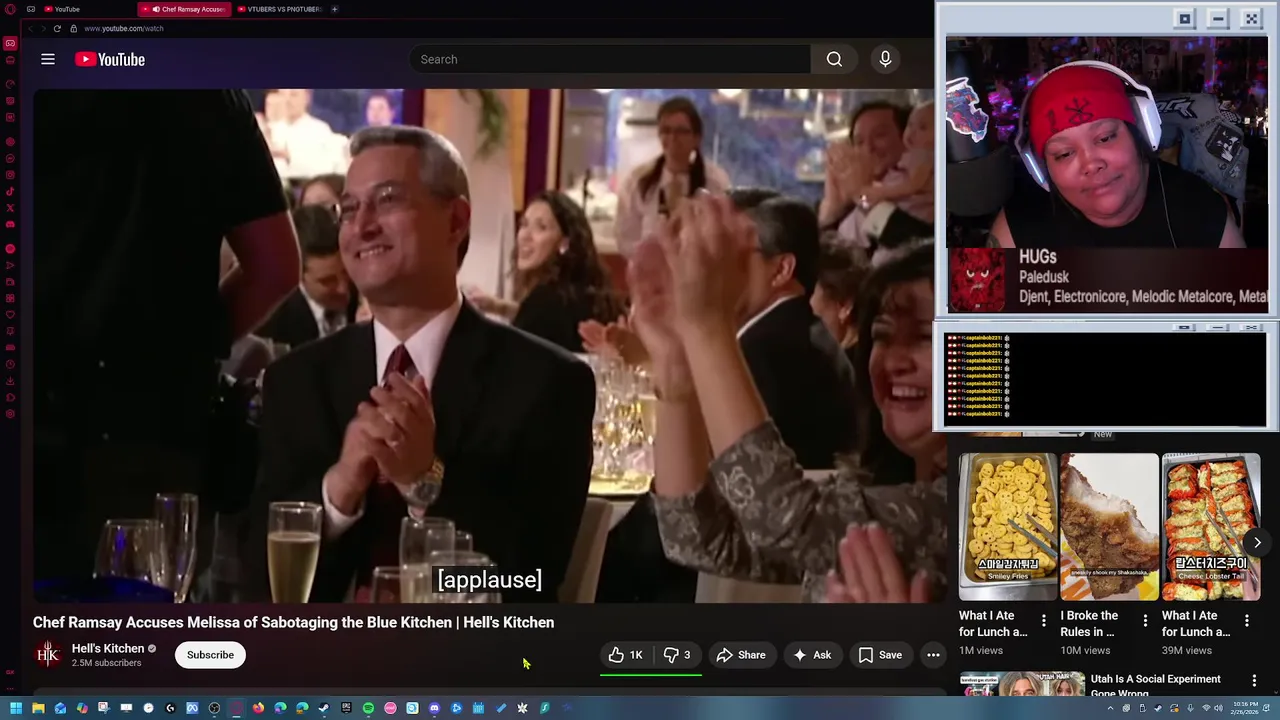Show hidden system tray icons

pos(1110,708)
